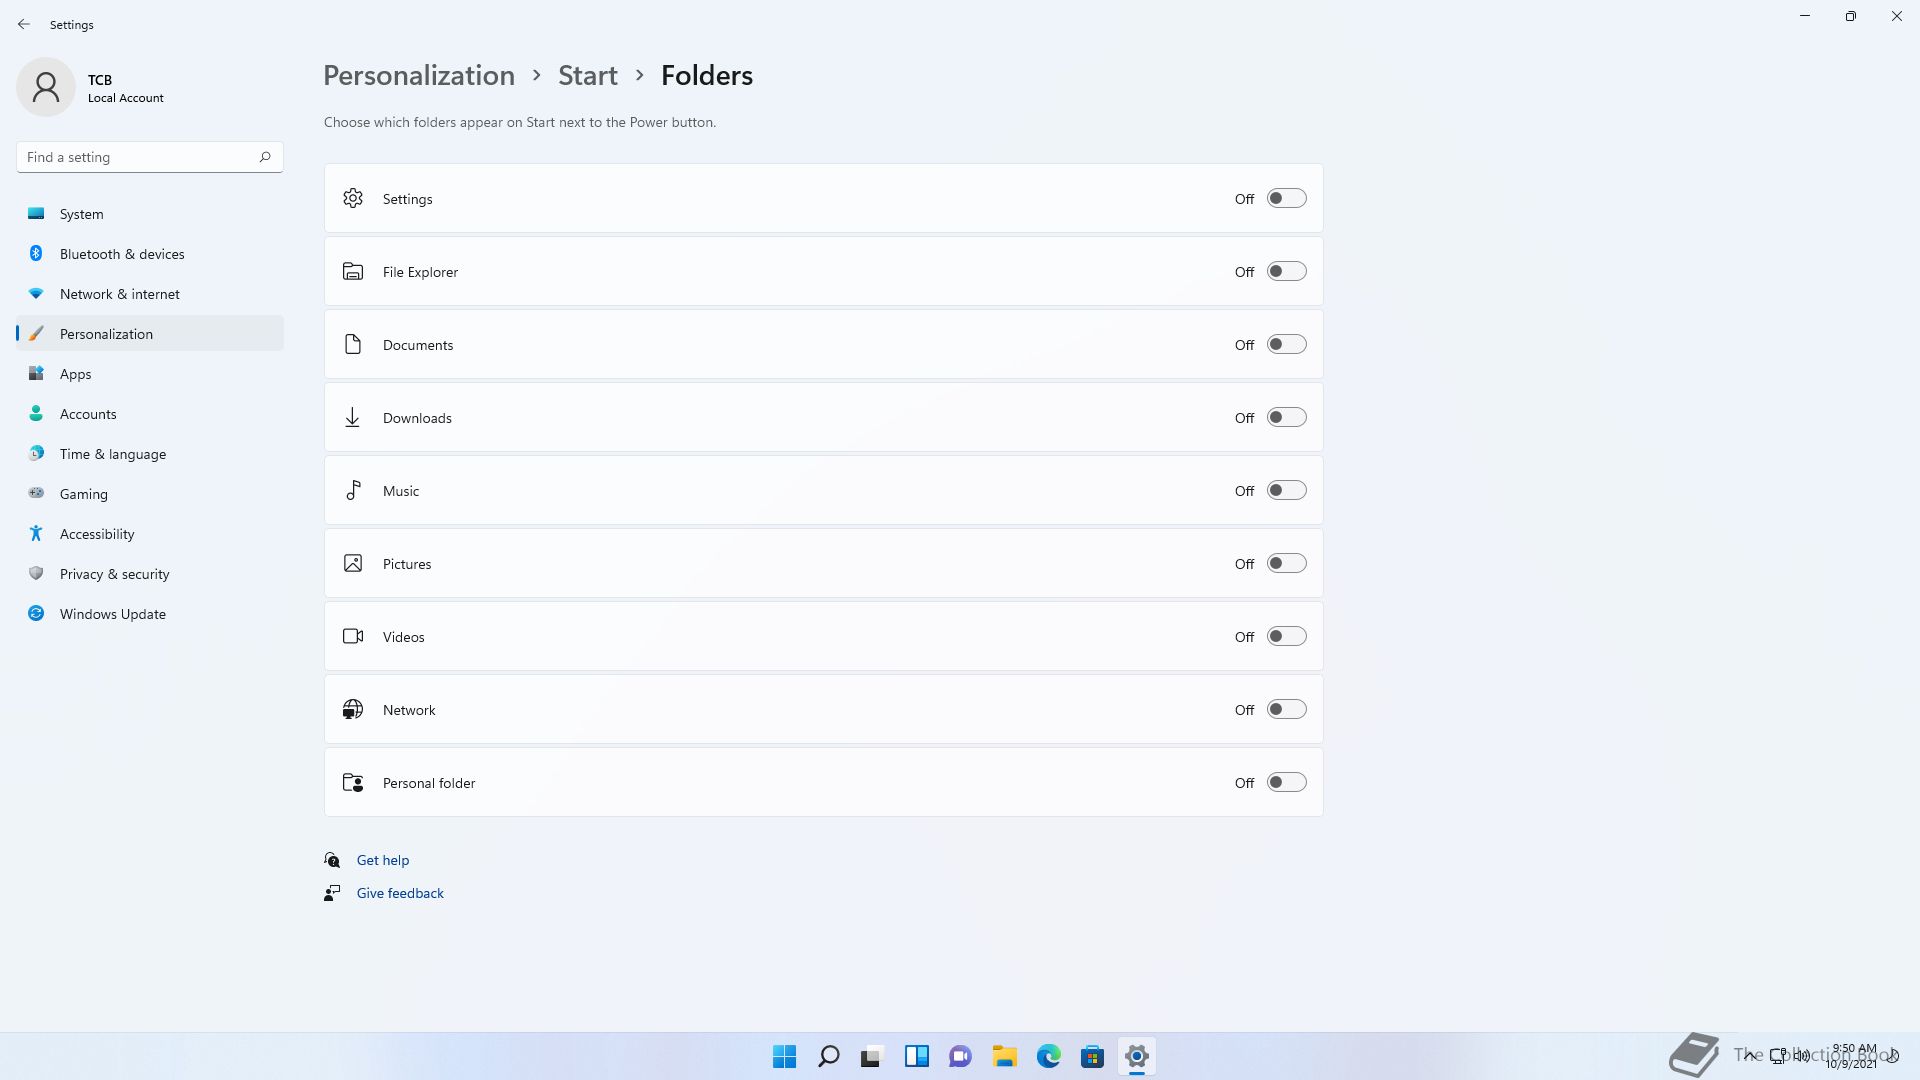Open the Chat taskbar icon
Viewport: 1920px width, 1080px height.
coord(960,1056)
